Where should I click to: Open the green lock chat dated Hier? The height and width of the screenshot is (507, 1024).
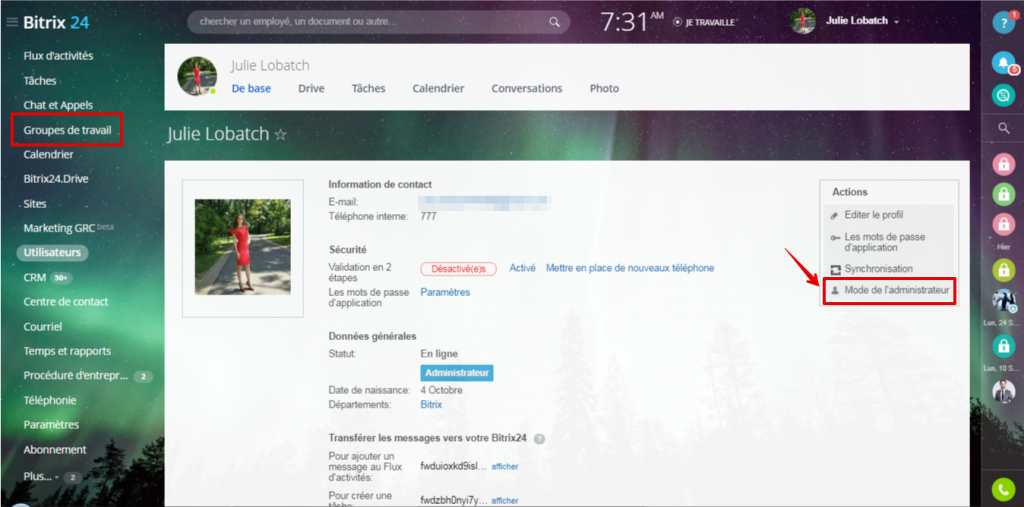pyautogui.click(x=1003, y=270)
